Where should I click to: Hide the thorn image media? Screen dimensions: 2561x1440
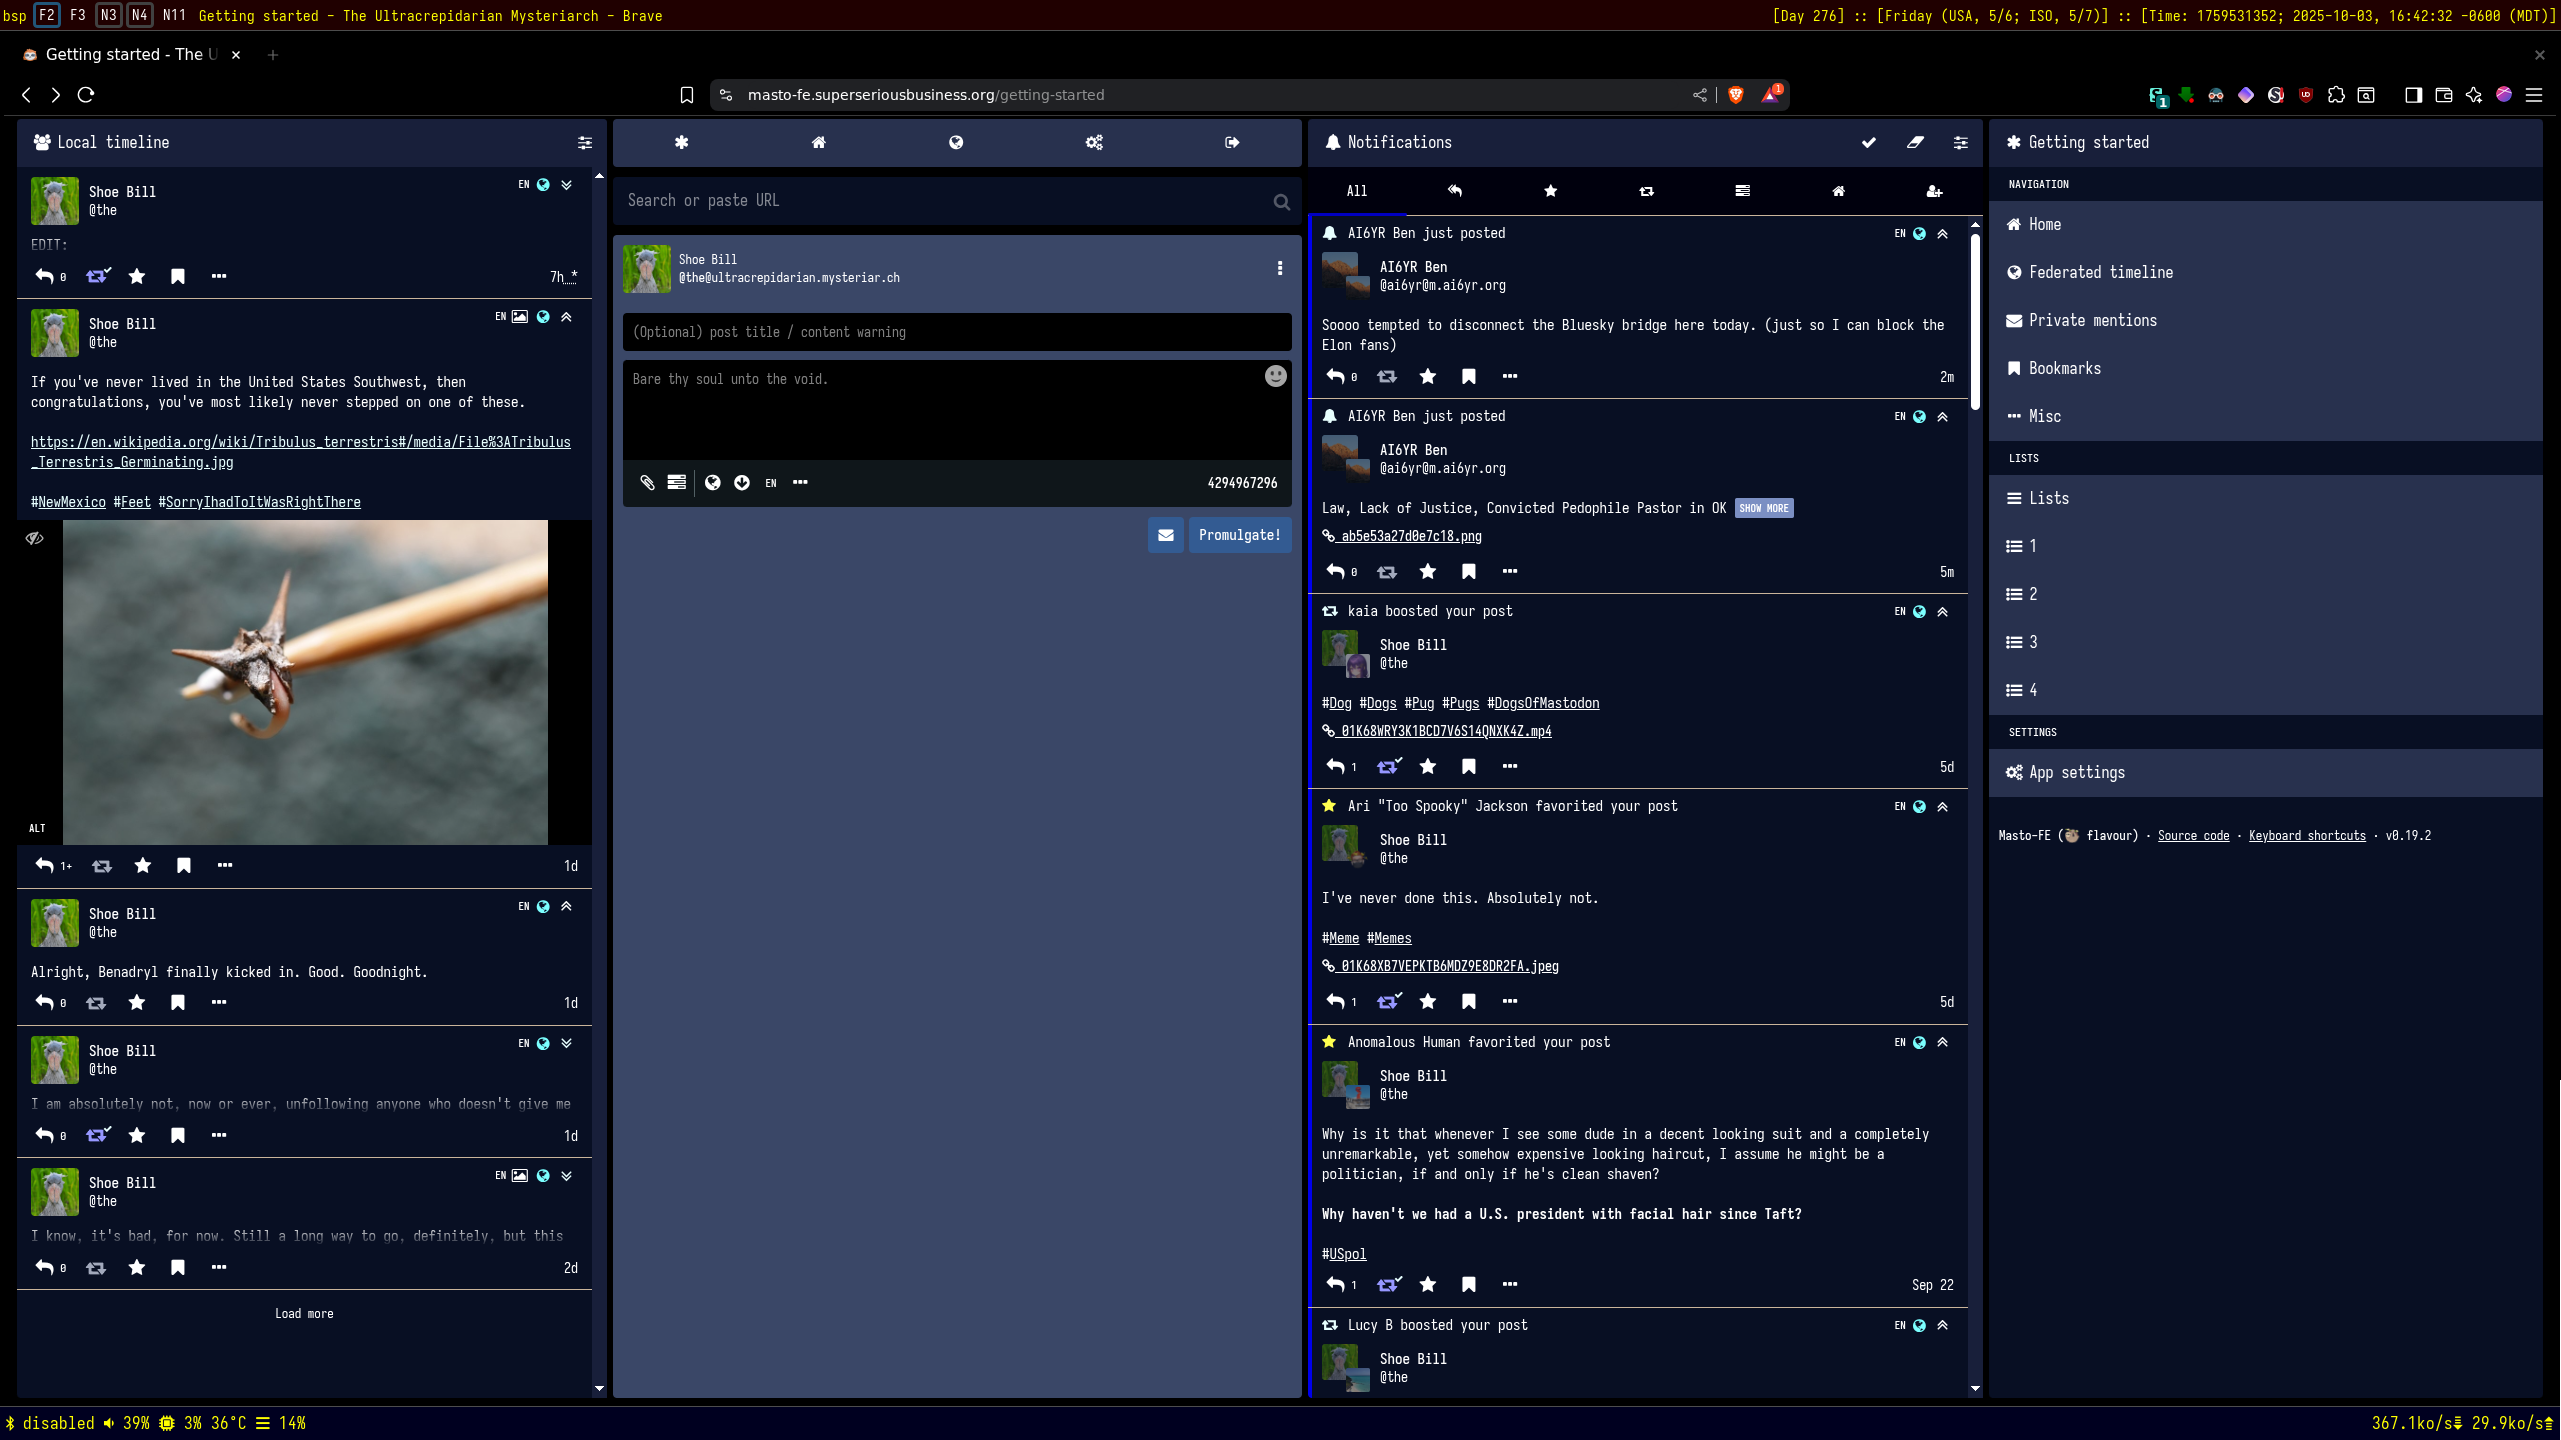coord(35,539)
